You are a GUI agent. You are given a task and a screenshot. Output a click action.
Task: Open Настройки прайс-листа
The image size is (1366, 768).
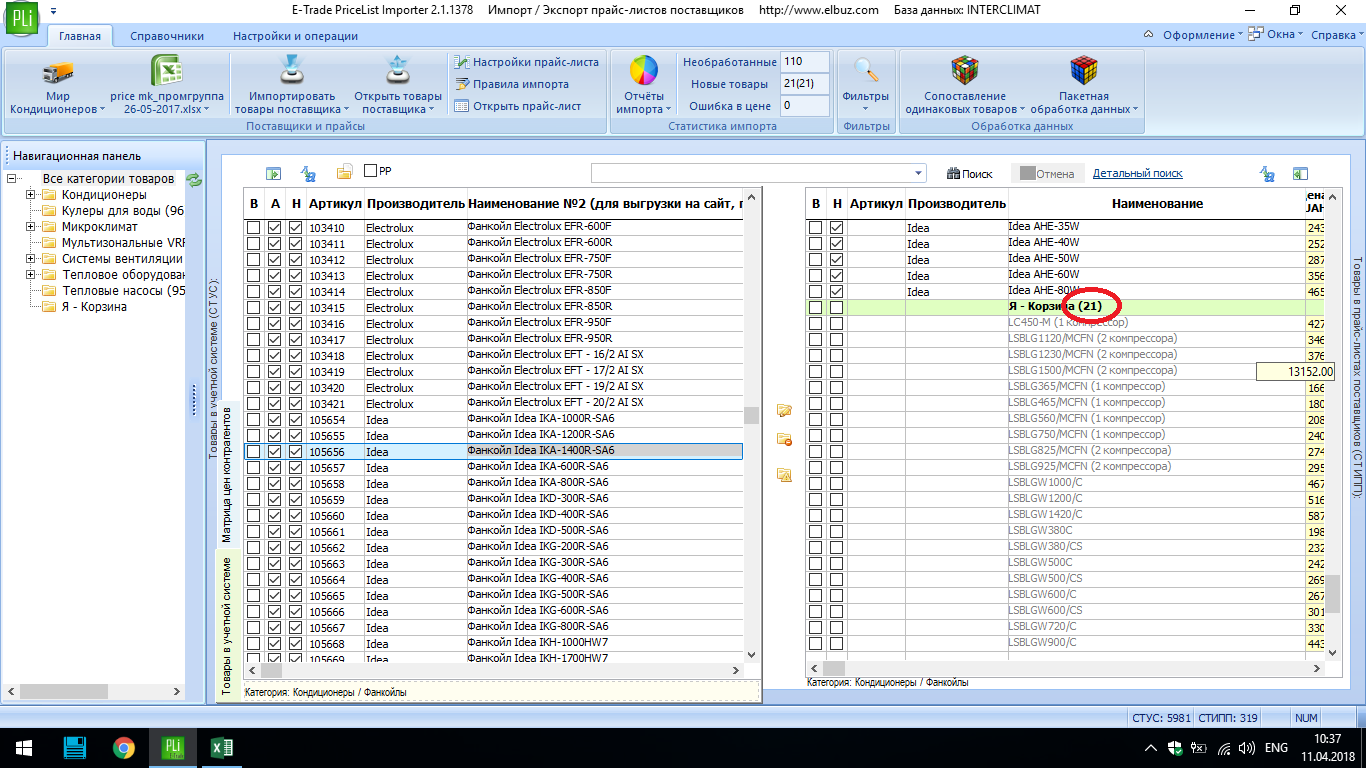coord(526,62)
